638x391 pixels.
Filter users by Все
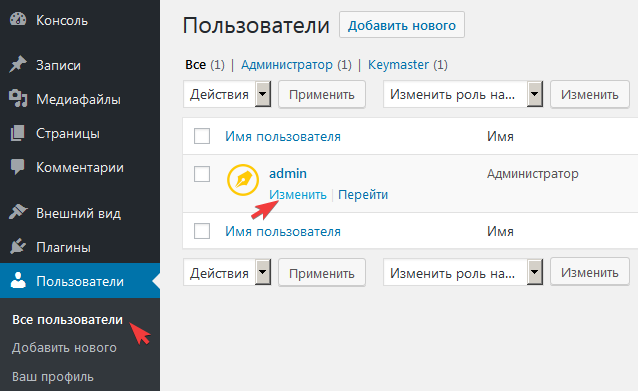[196, 65]
